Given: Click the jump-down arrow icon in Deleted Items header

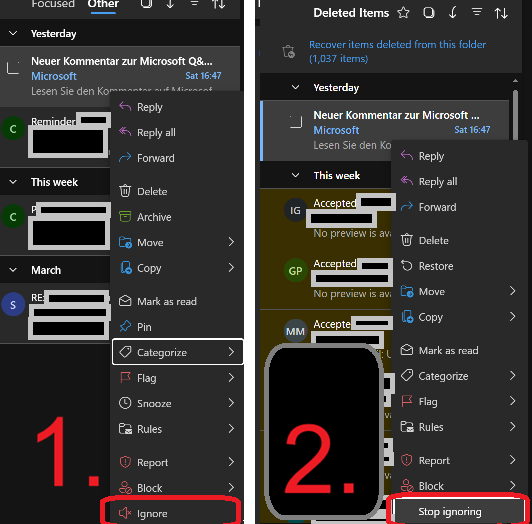Looking at the screenshot, I should click(x=453, y=13).
